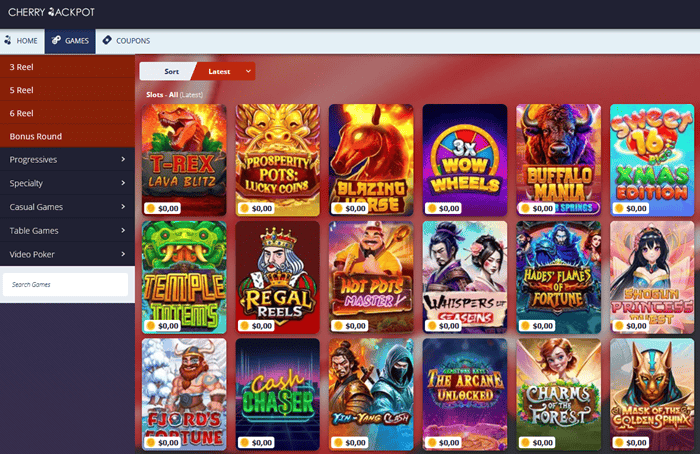Open the Home tab
700x454 pixels.
point(22,41)
